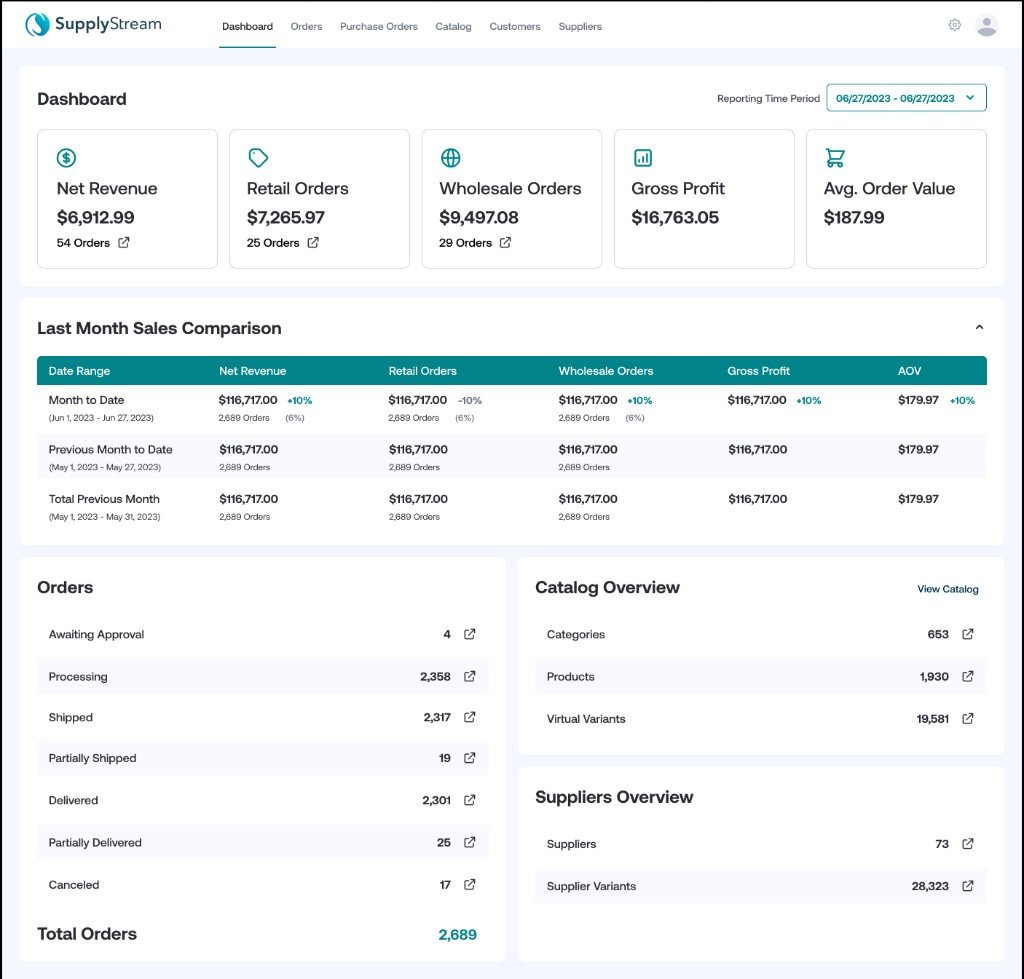Open external link next to 29 Orders
Viewport: 1024px width, 979px height.
pos(505,242)
